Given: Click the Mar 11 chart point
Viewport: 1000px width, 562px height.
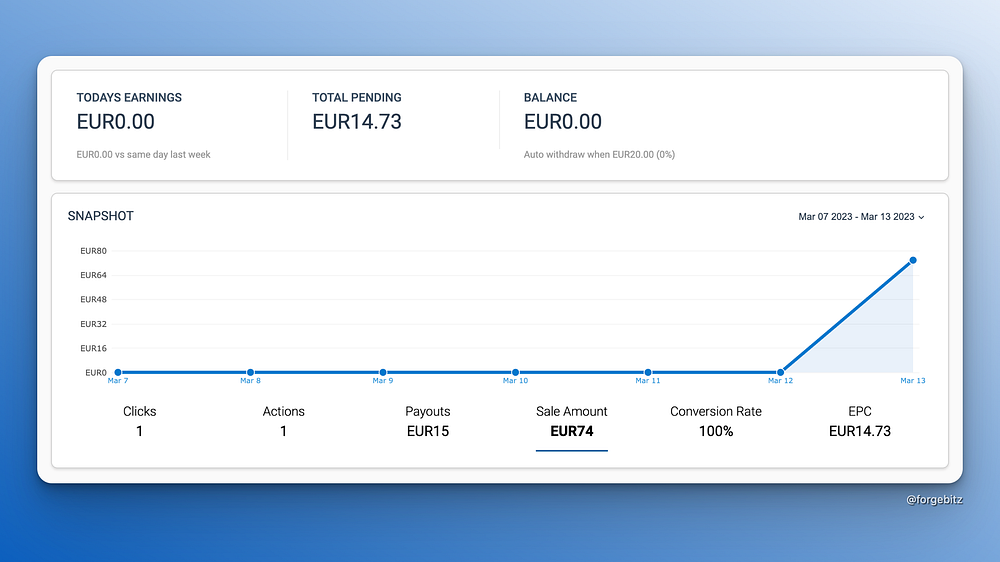Looking at the screenshot, I should click(x=648, y=373).
